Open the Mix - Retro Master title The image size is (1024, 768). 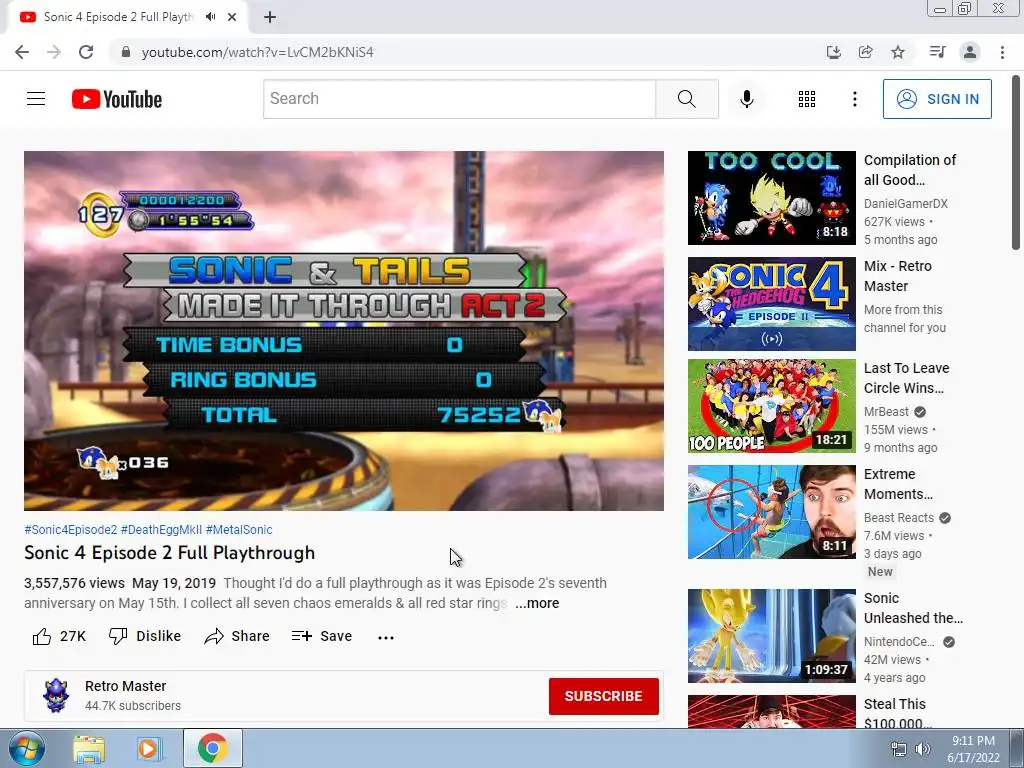click(x=897, y=276)
